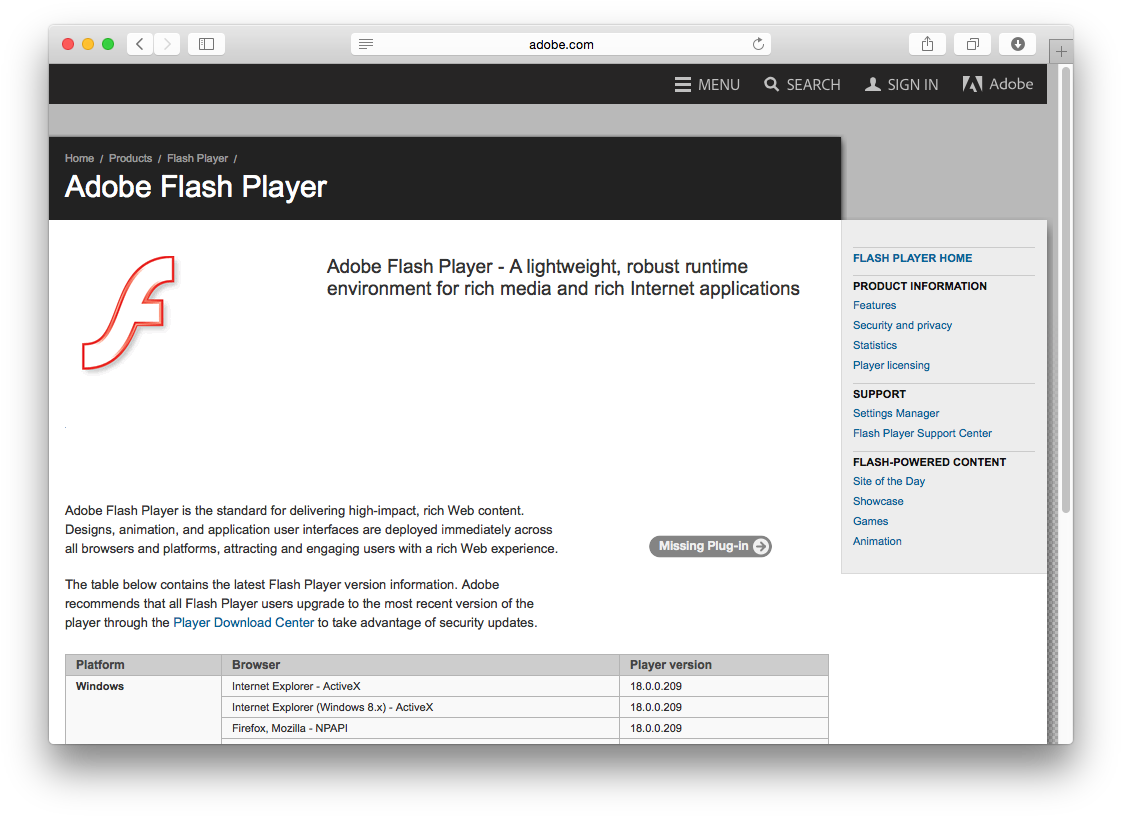The height and width of the screenshot is (816, 1121).
Task: Minimize the Safari window with yellow button
Action: tap(88, 44)
